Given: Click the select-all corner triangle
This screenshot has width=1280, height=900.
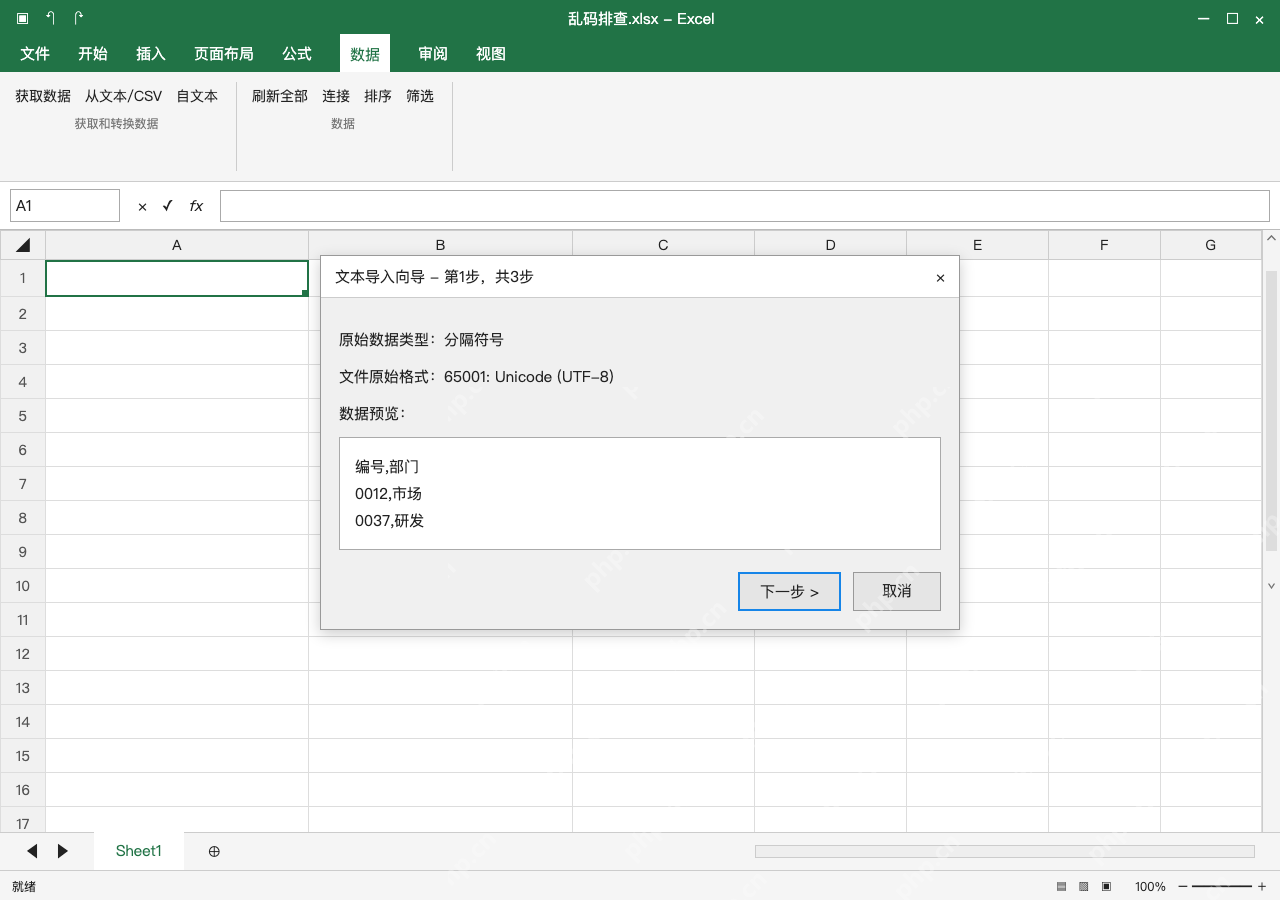Looking at the screenshot, I should 23,245.
